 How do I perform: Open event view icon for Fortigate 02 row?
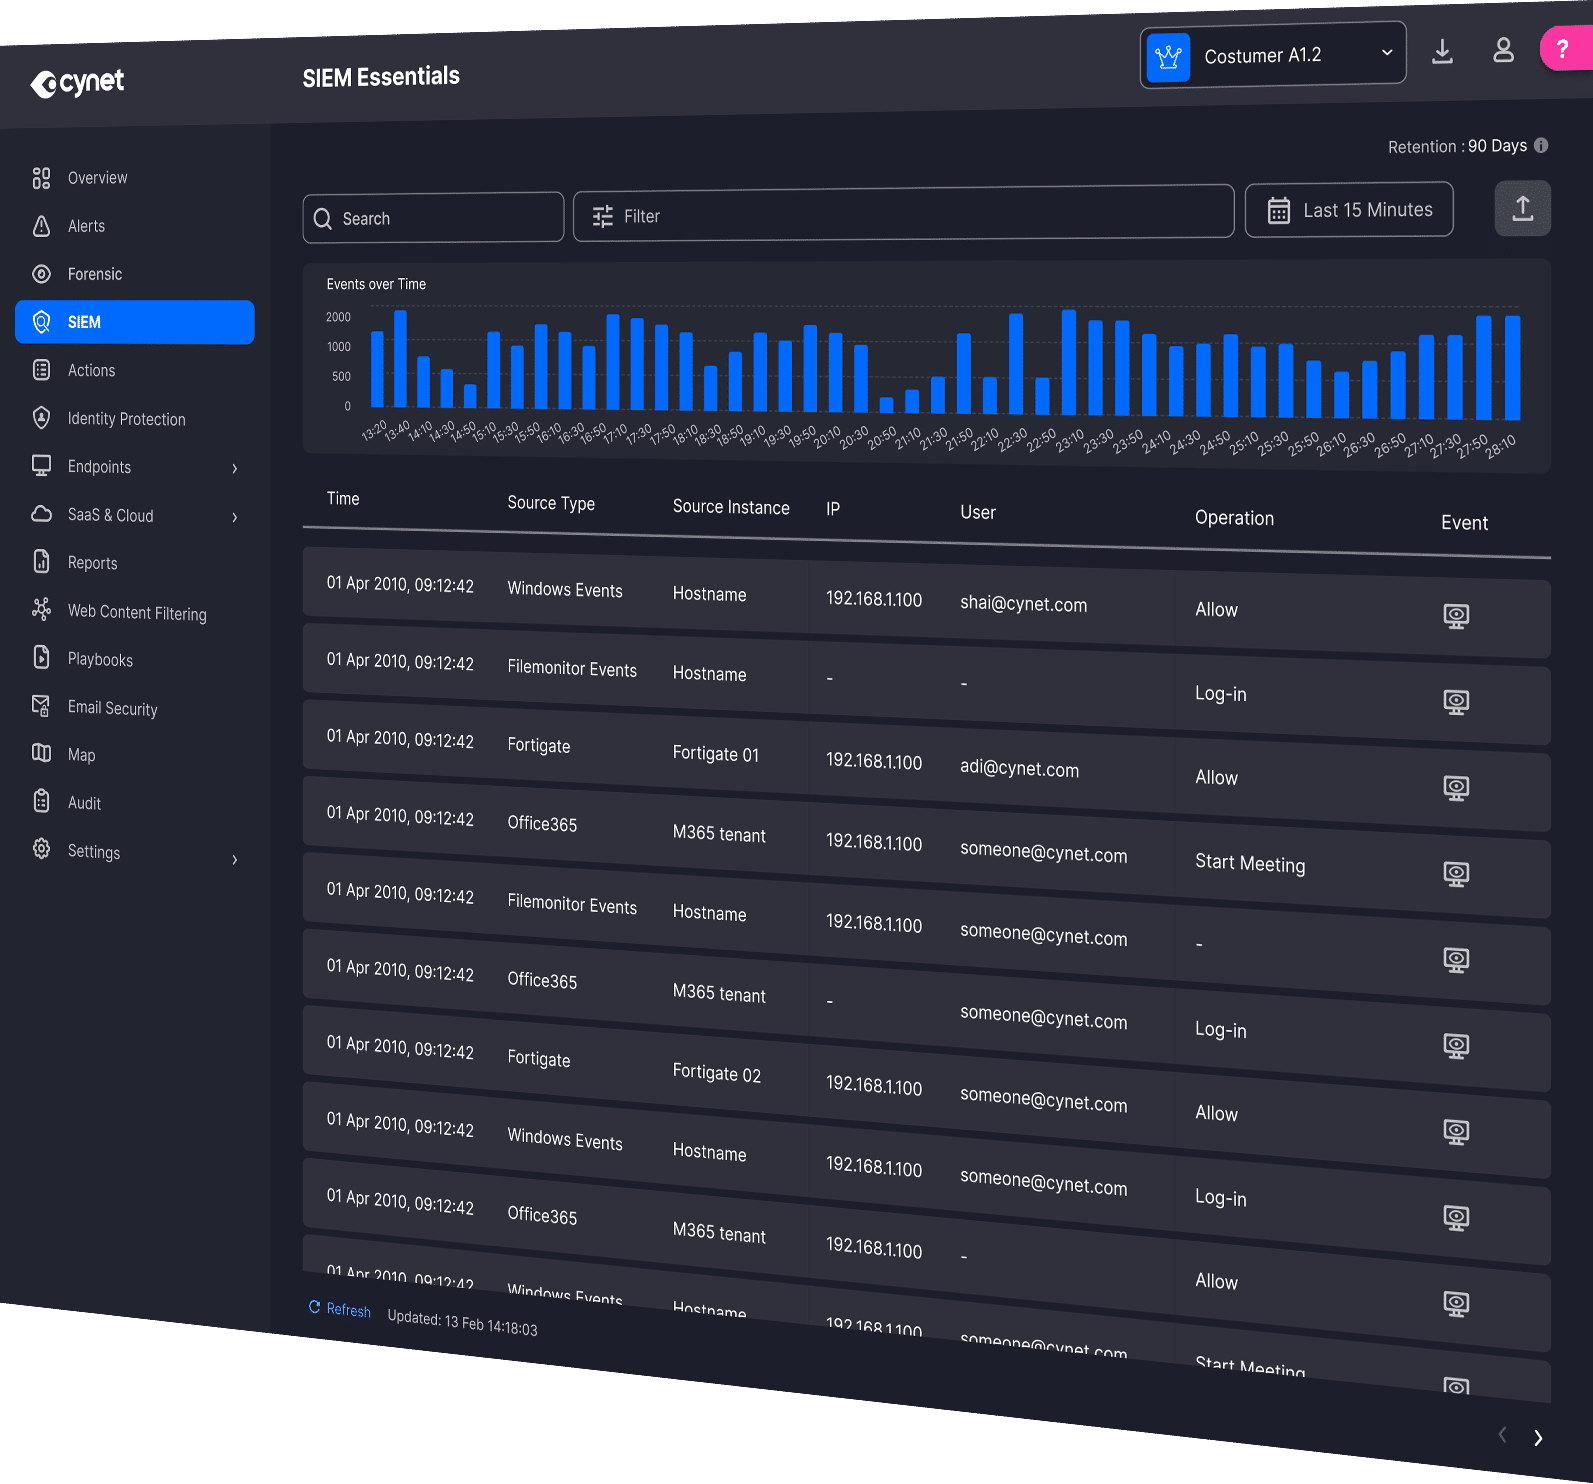coord(1456,1046)
